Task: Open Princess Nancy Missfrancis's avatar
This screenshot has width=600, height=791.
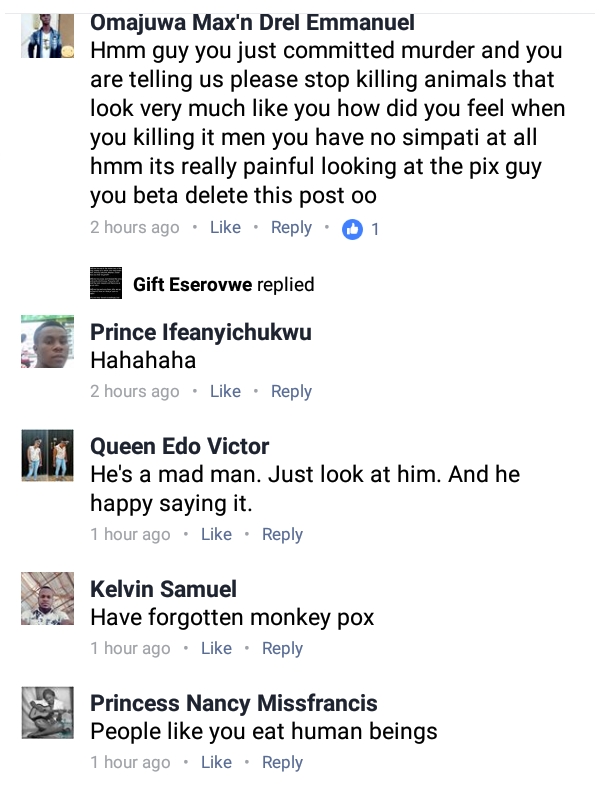Action: click(47, 712)
